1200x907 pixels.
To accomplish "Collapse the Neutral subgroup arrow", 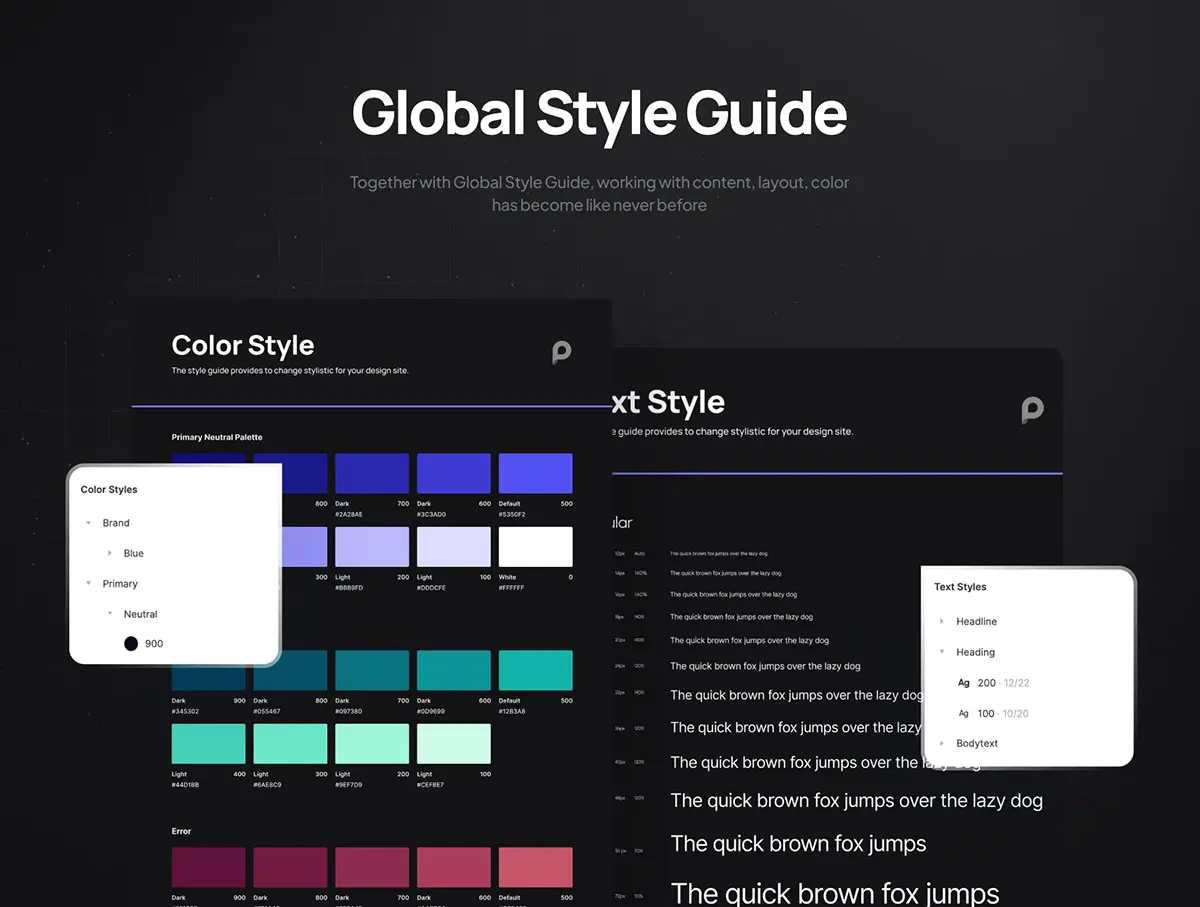I will 110,614.
